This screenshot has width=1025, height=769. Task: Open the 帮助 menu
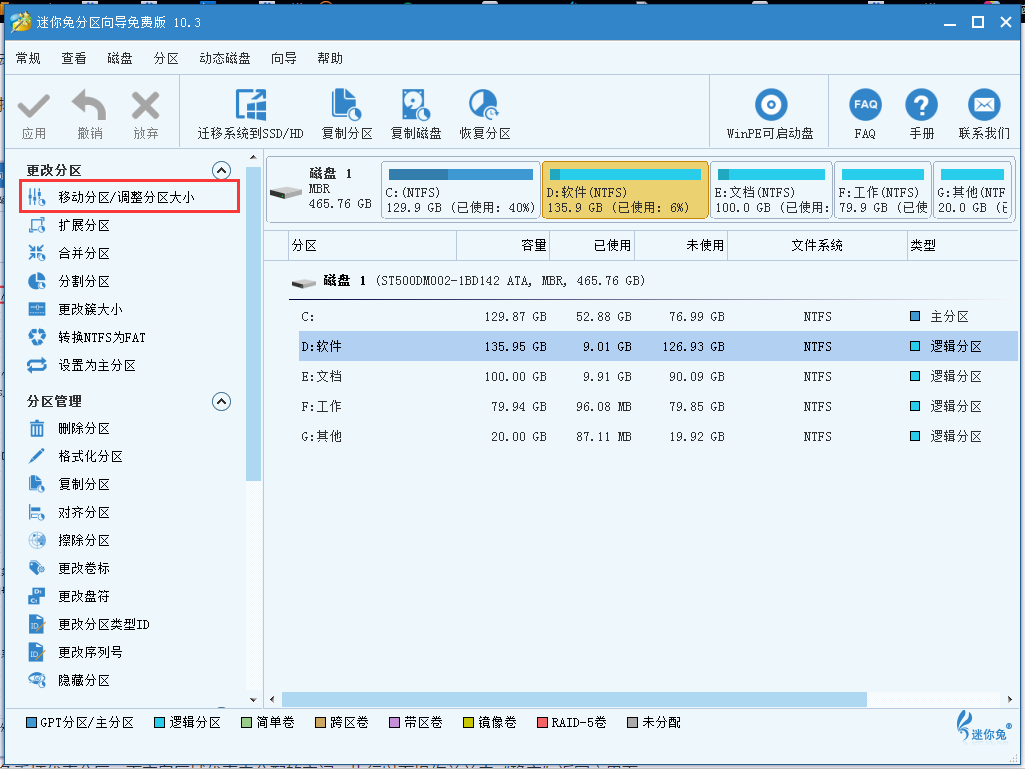point(330,58)
